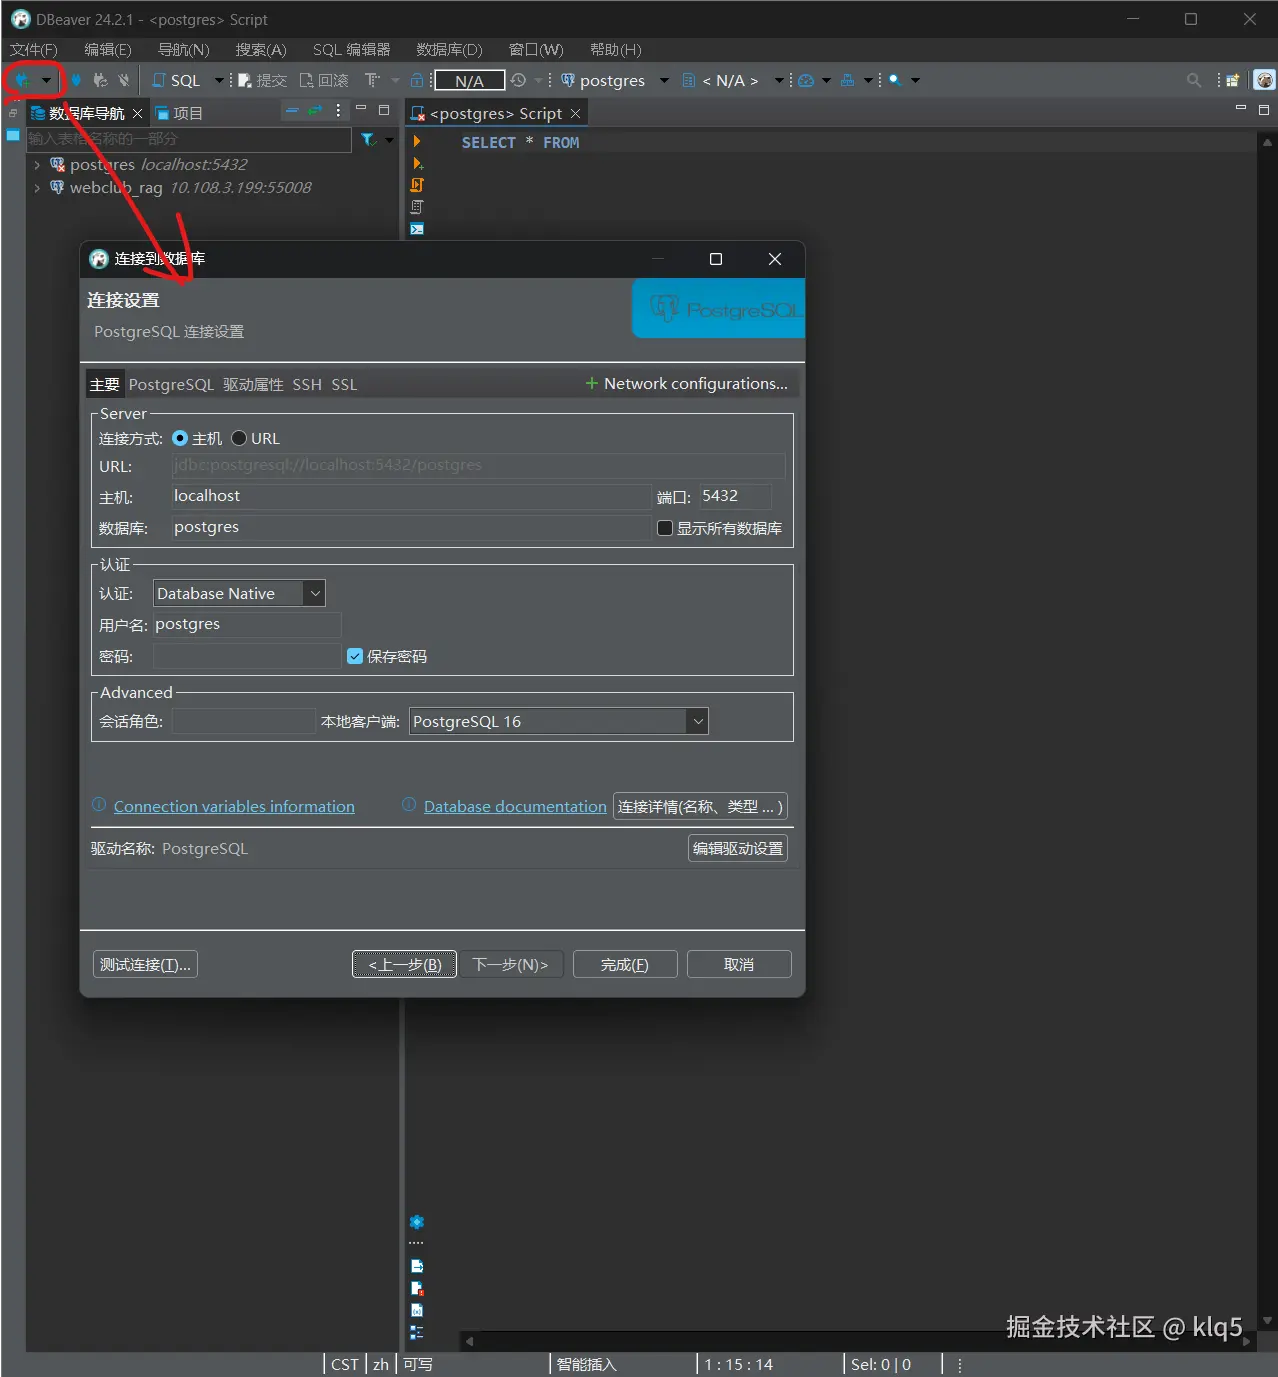Switch to the 驱动属性 tab
Image resolution: width=1278 pixels, height=1377 pixels.
253,384
